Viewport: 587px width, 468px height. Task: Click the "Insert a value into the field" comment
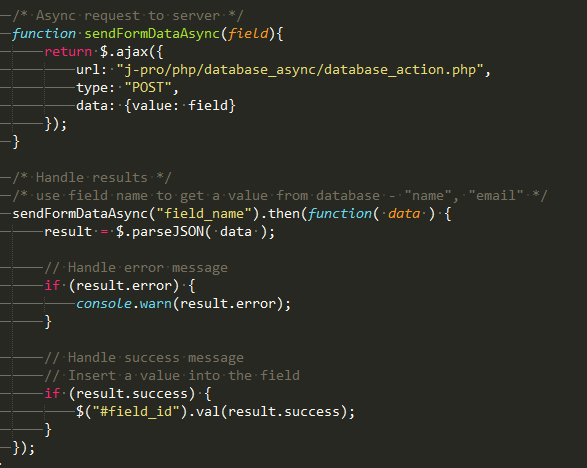[x=172, y=376]
